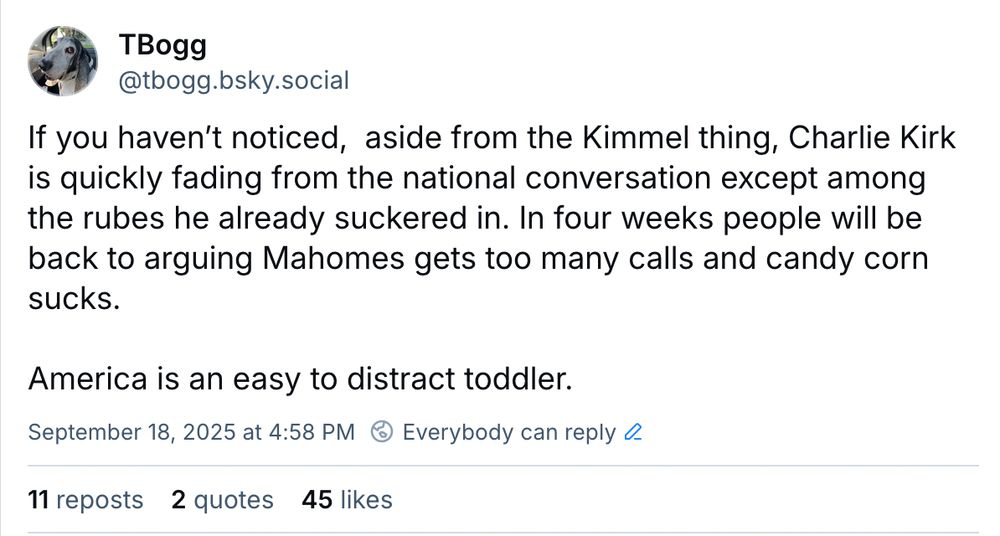Open the 45 likes list
This screenshot has height=536, width=1000.
pyautogui.click(x=347, y=499)
